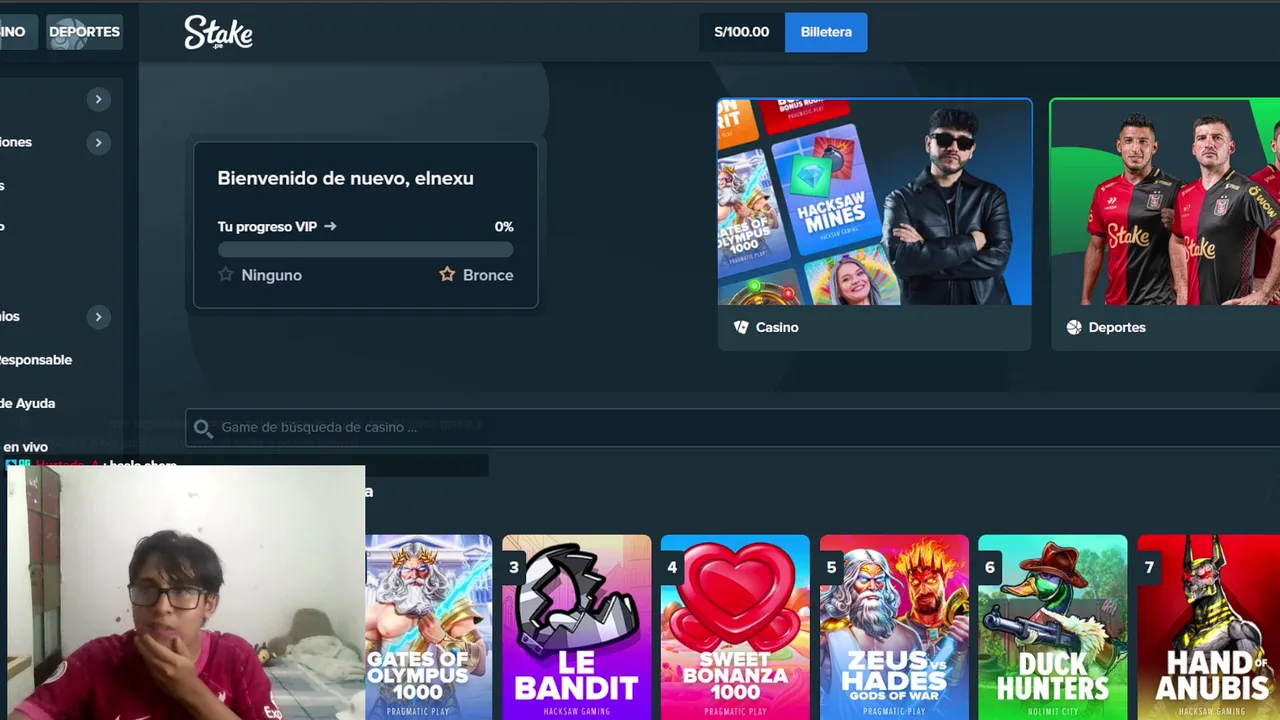Click the Ninguno star icon
The image size is (1280, 720).
coord(226,274)
